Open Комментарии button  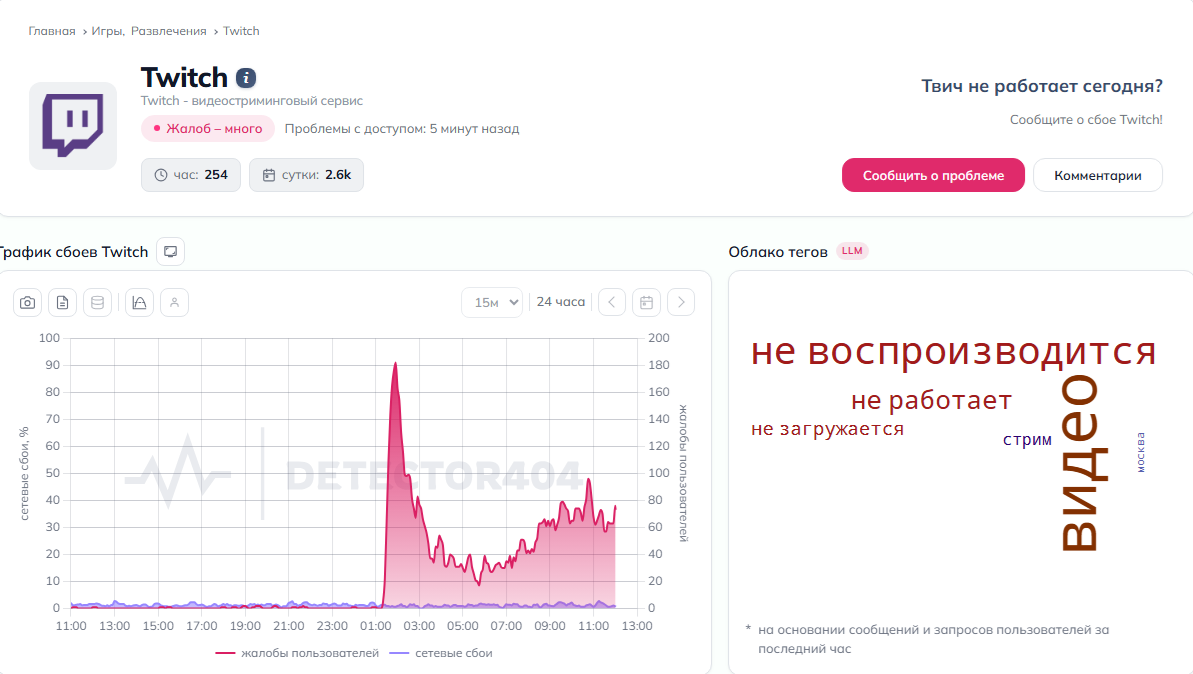point(1097,175)
